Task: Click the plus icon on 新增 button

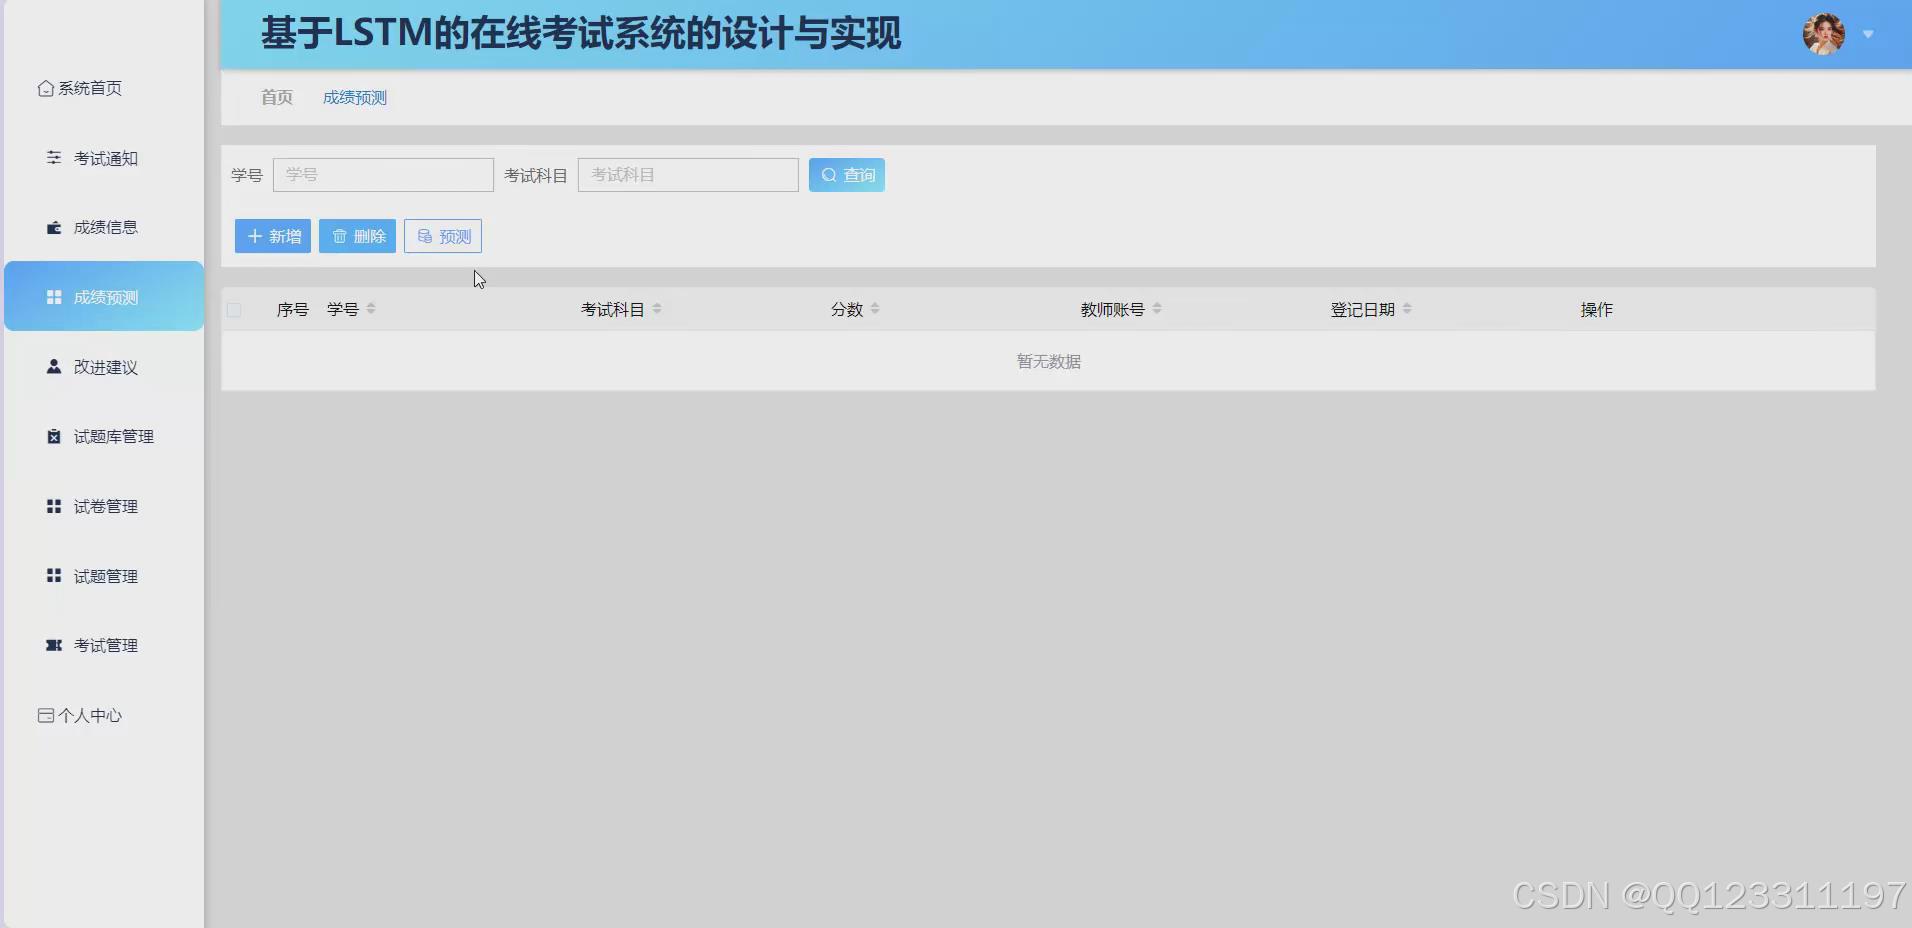Action: tap(253, 236)
